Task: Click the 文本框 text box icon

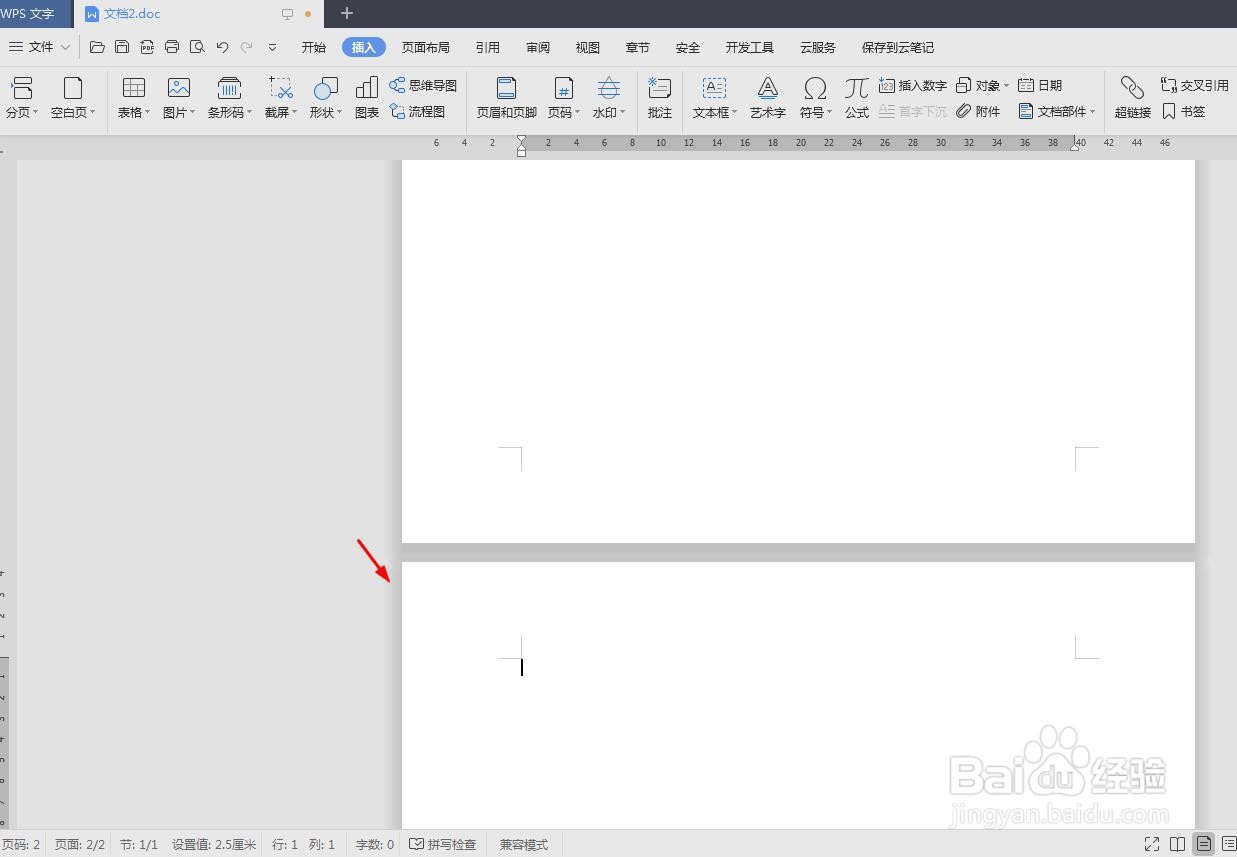Action: pyautogui.click(x=714, y=88)
